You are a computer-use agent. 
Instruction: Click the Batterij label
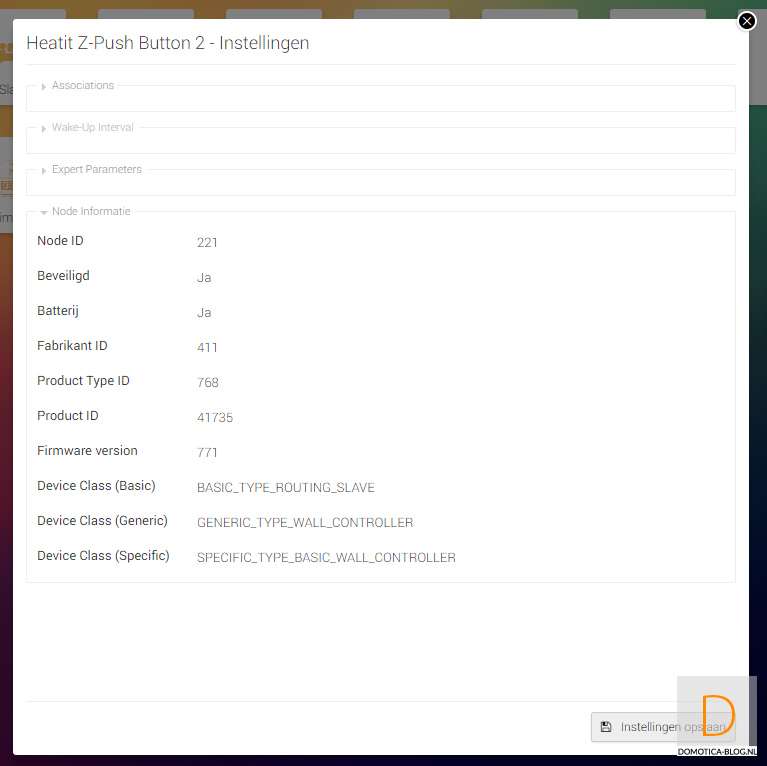tap(58, 311)
